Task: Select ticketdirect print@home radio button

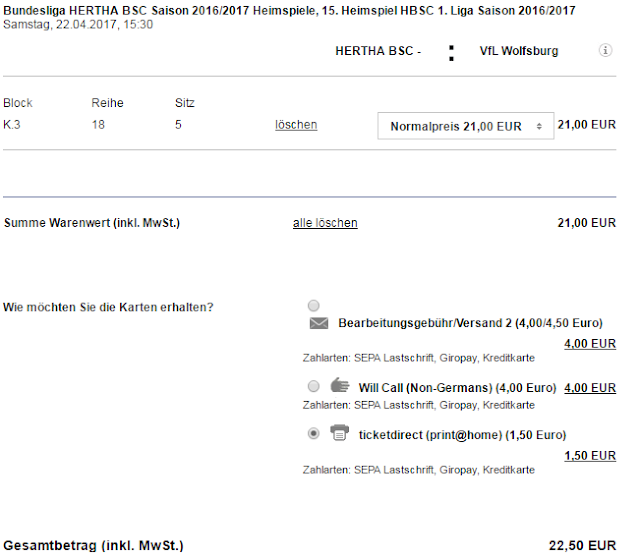Action: click(x=313, y=433)
